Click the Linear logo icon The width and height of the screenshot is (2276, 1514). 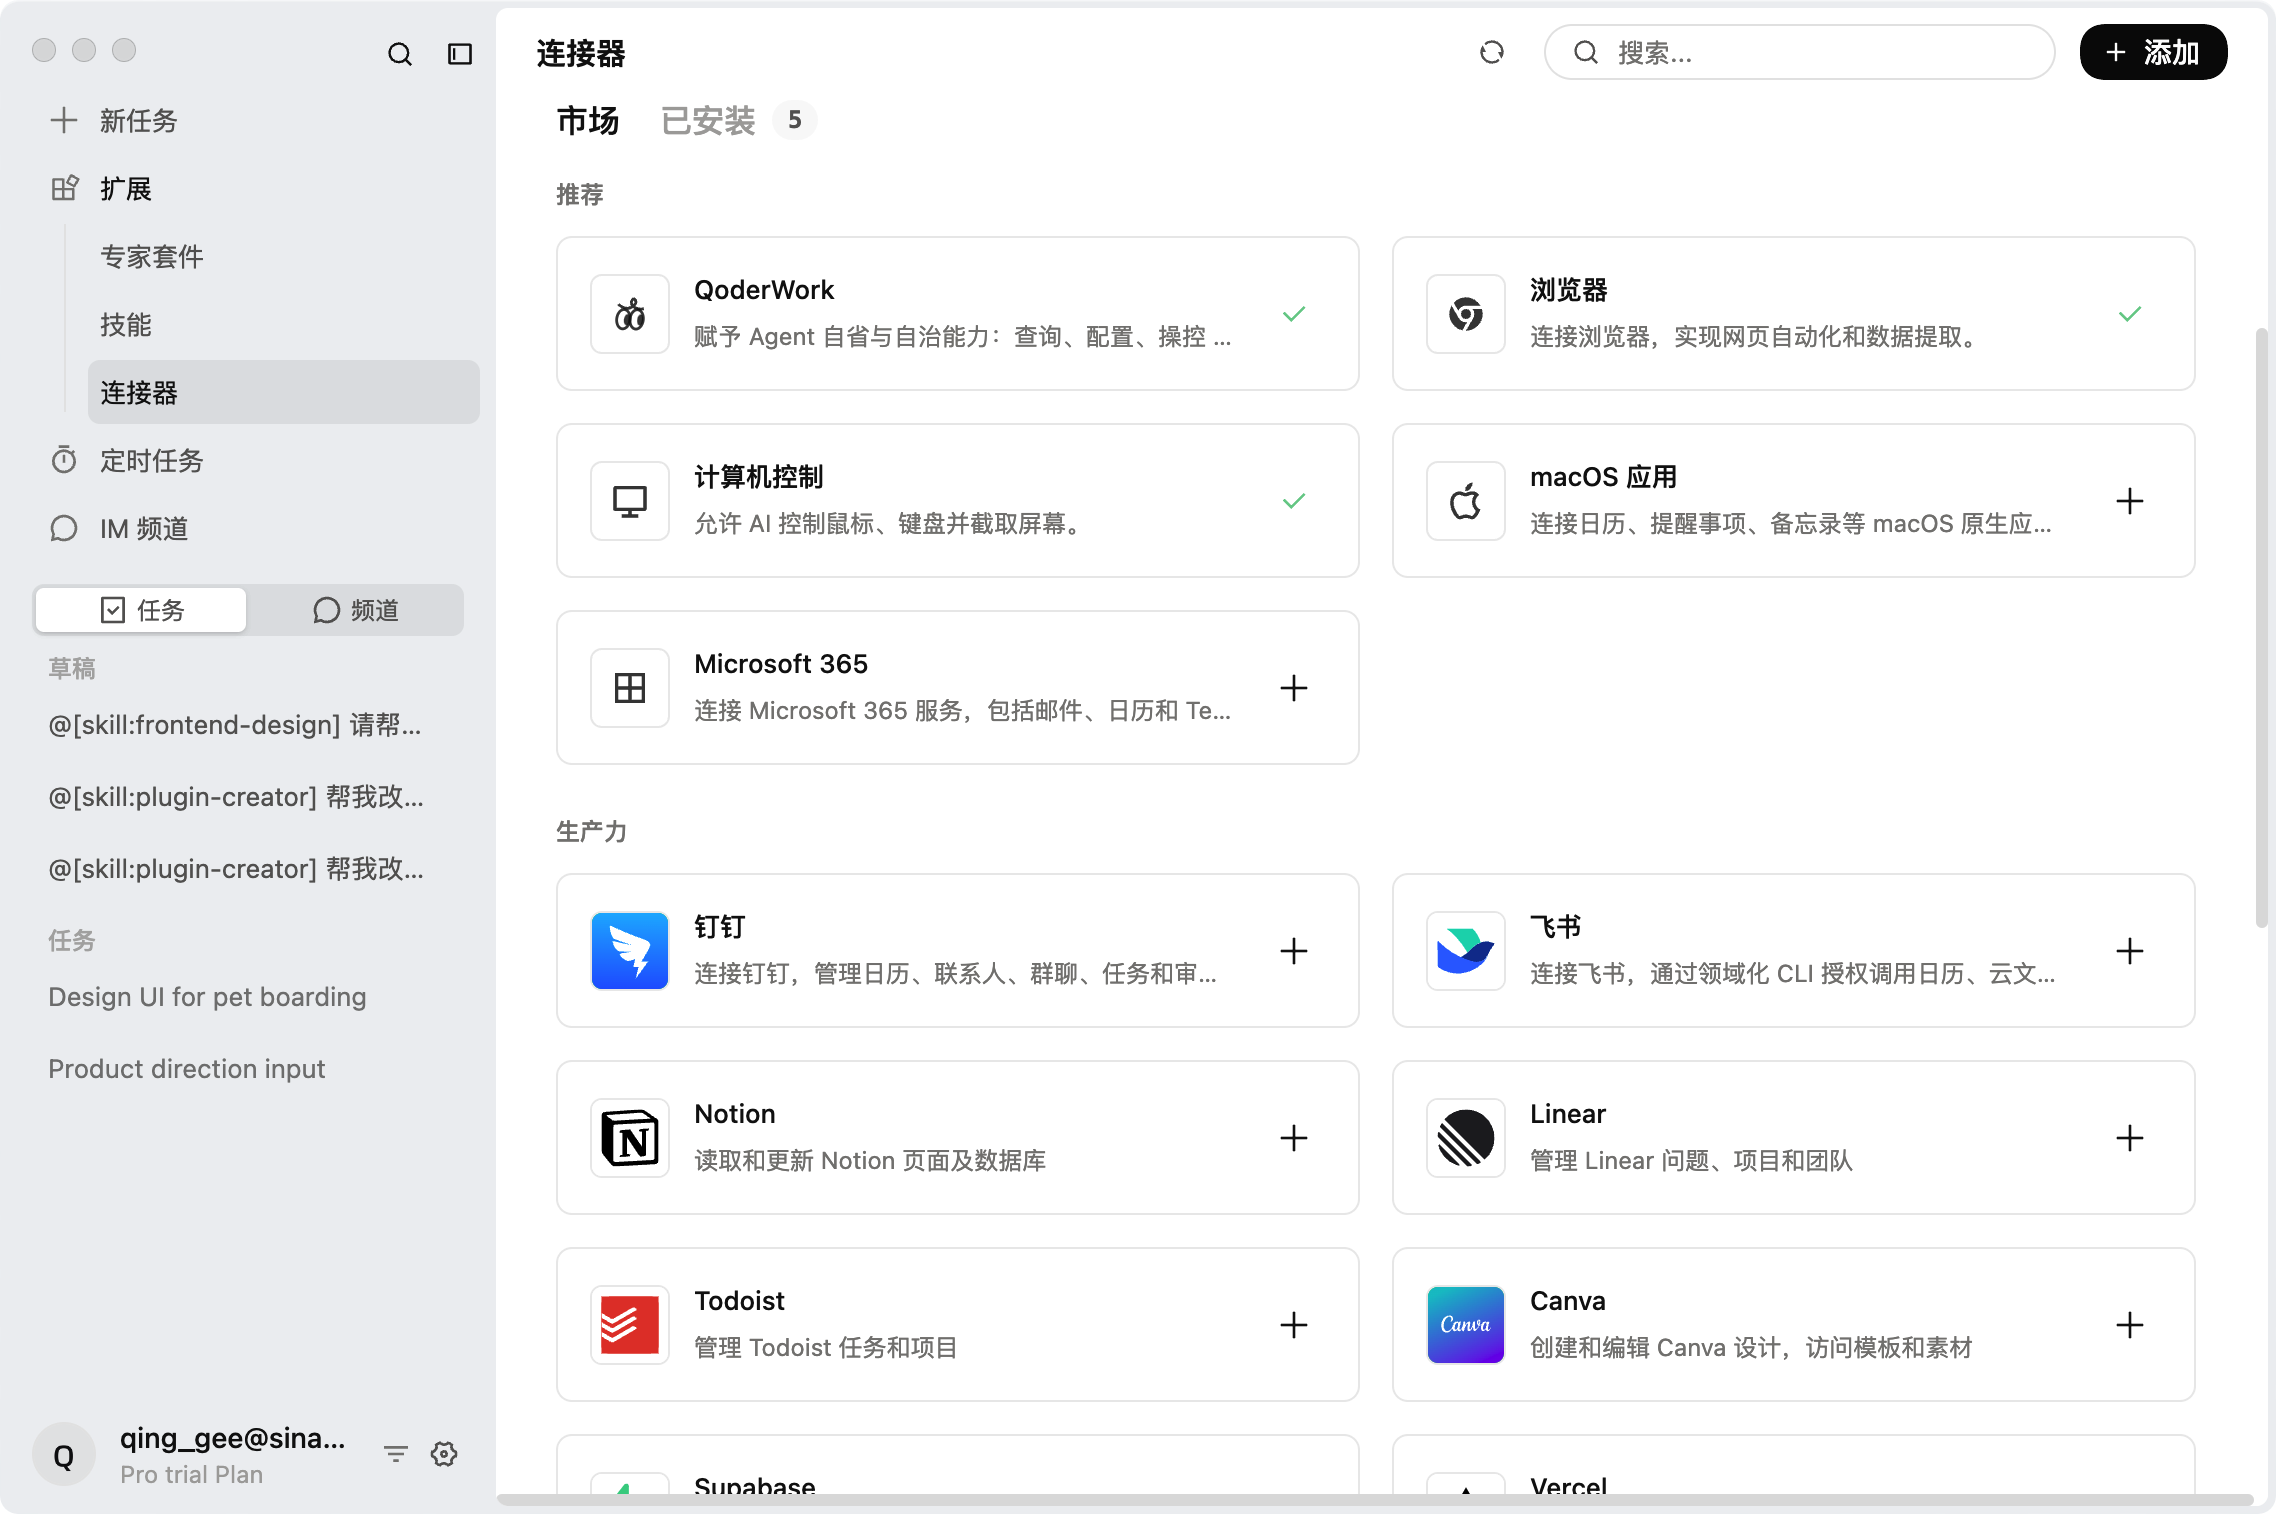[x=1465, y=1138]
